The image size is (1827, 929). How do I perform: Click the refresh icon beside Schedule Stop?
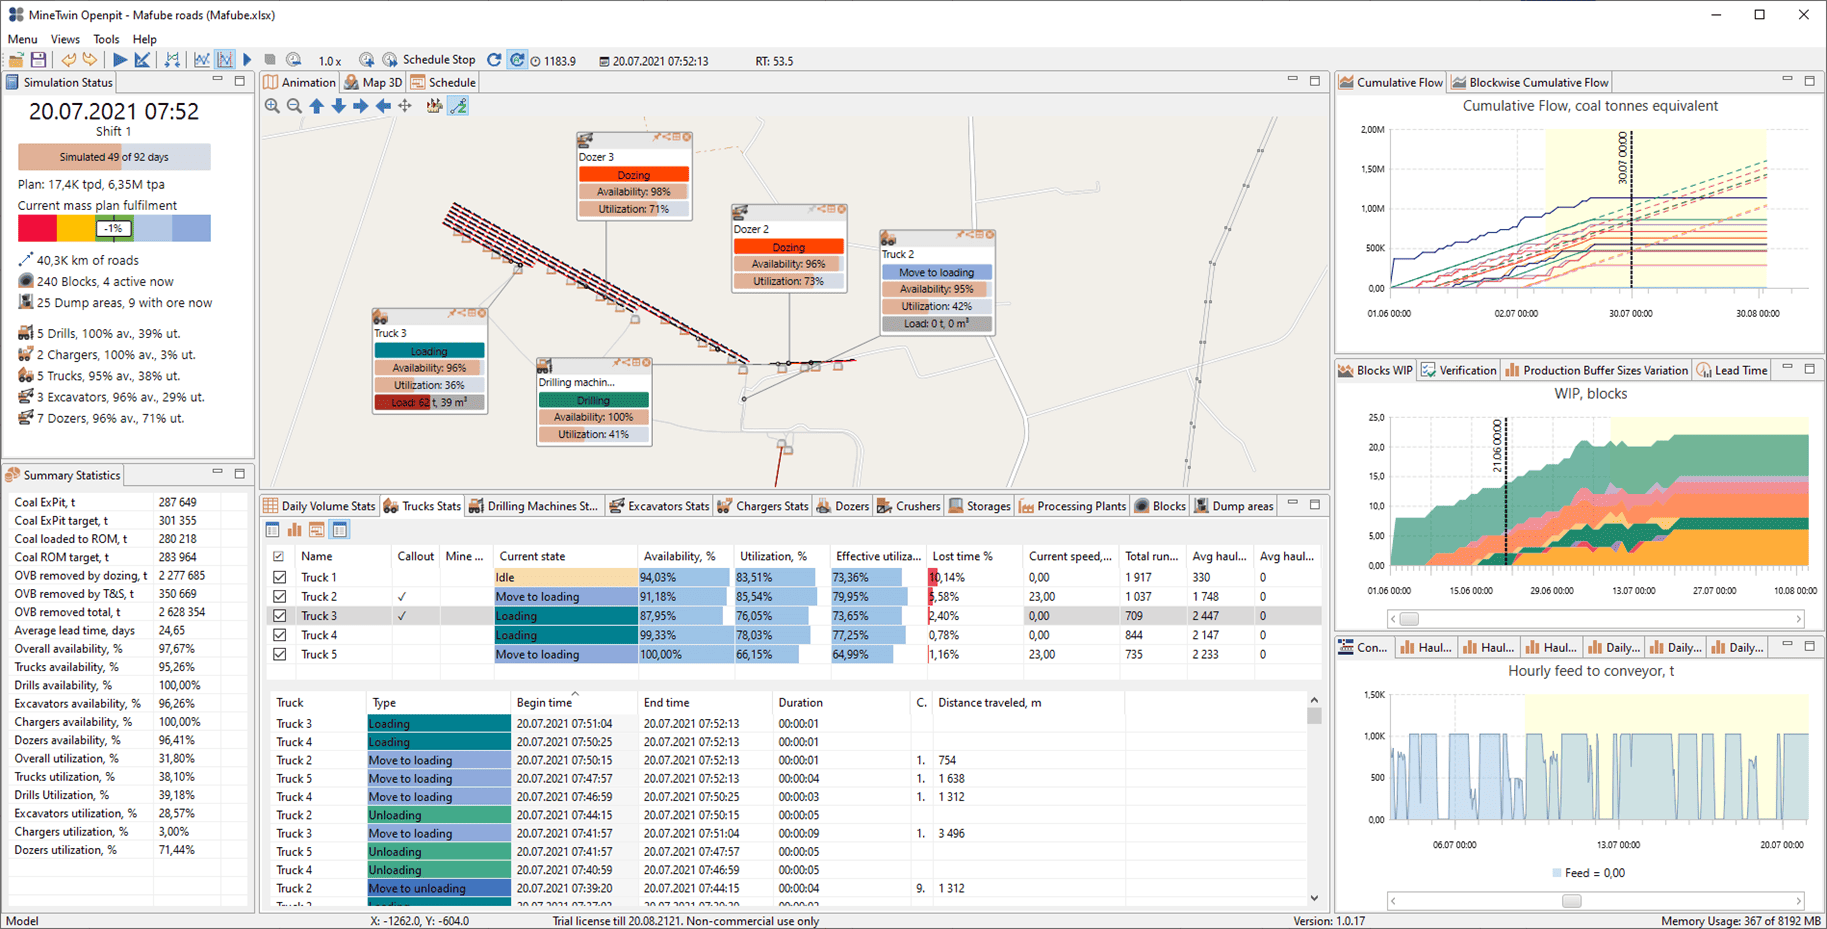point(494,60)
